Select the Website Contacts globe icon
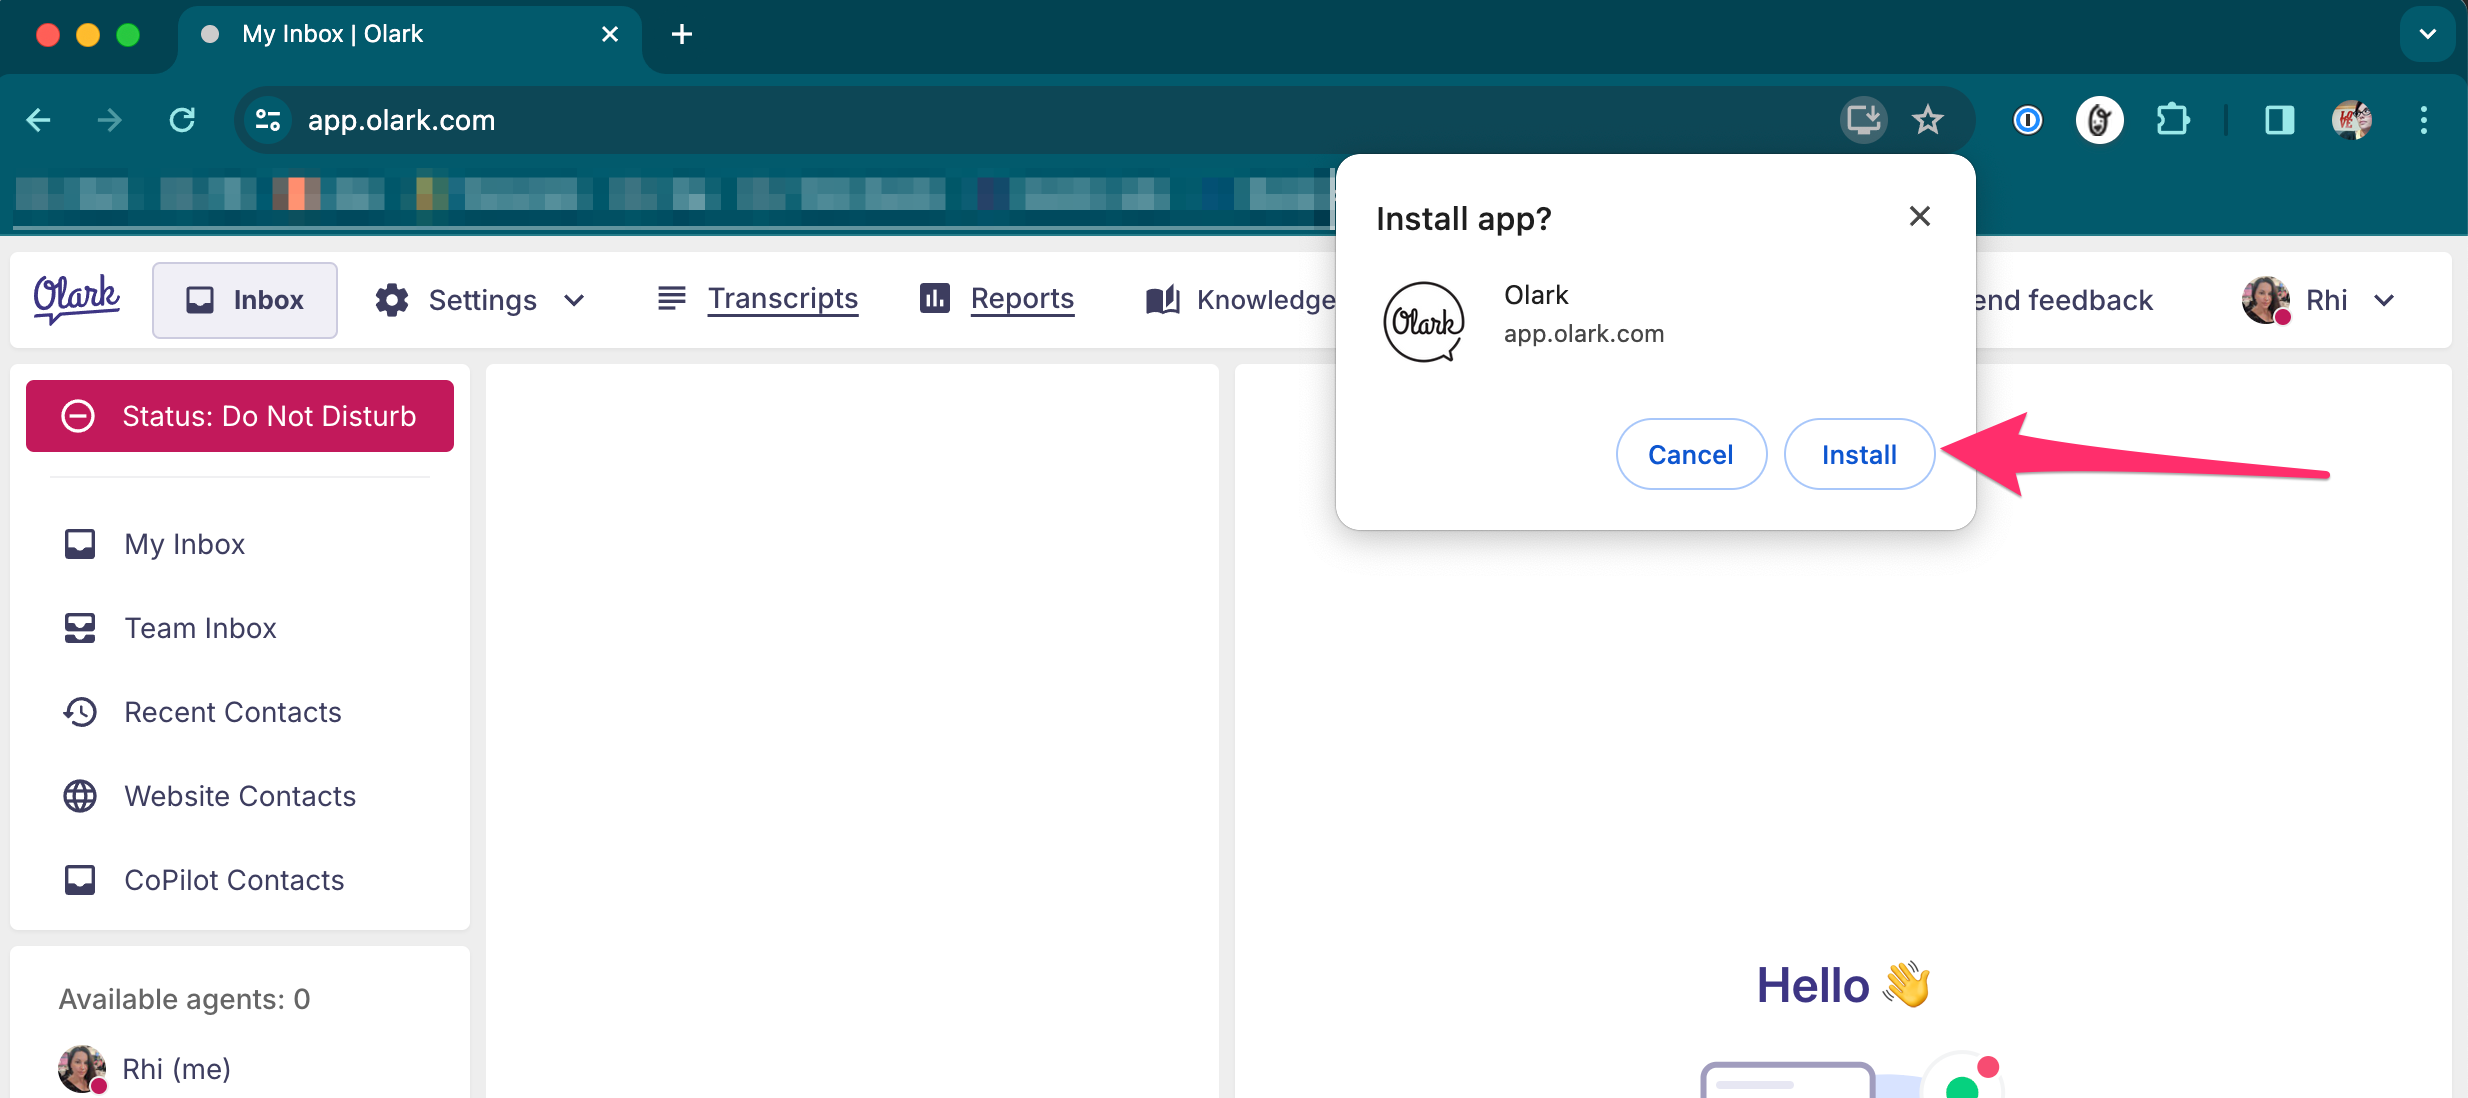 80,795
